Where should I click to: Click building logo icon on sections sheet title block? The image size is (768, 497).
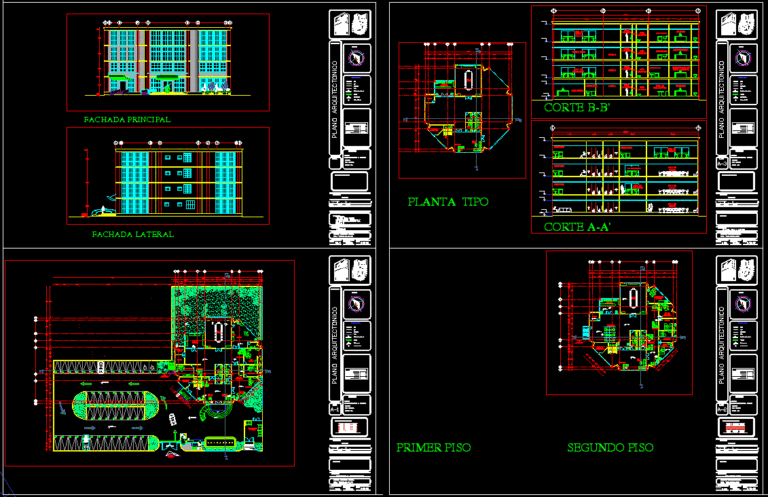pos(737,25)
